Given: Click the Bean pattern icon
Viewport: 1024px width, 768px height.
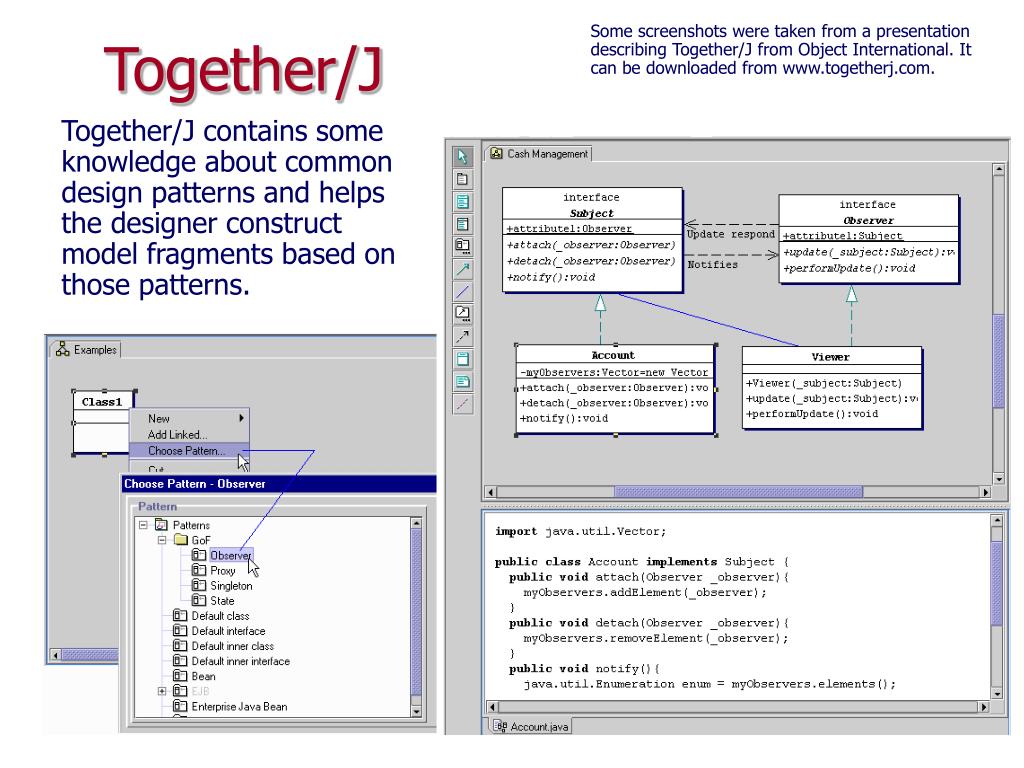Looking at the screenshot, I should (x=180, y=676).
